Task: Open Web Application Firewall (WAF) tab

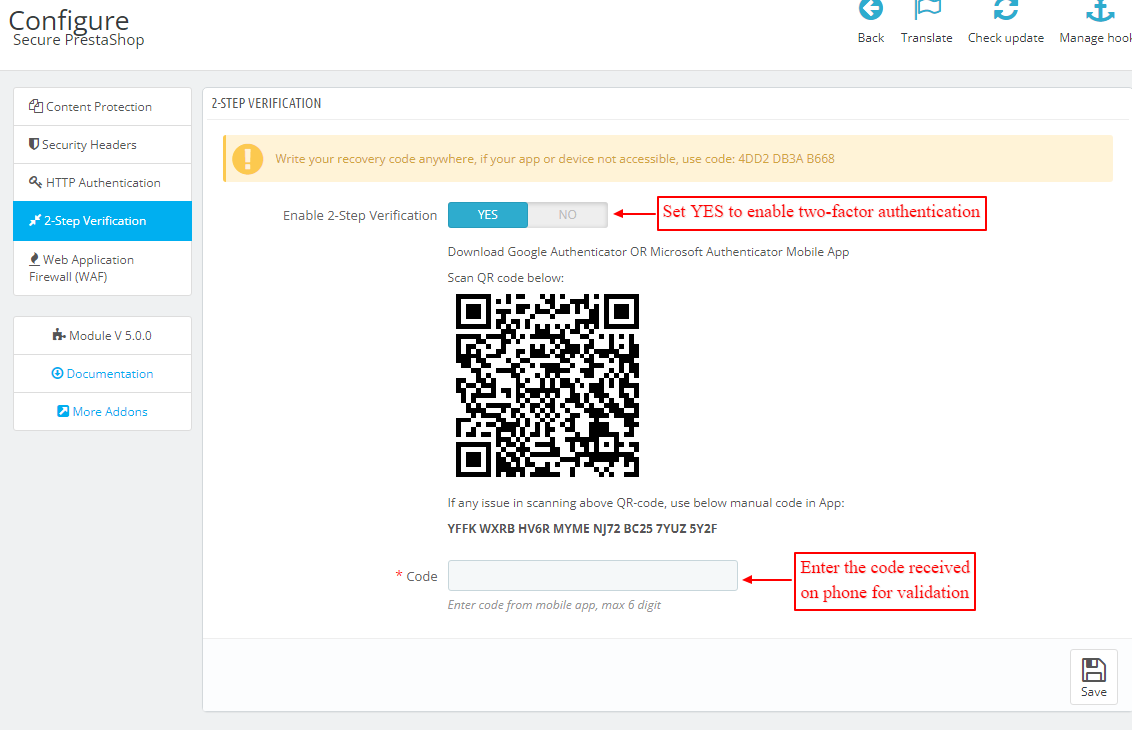Action: [103, 268]
